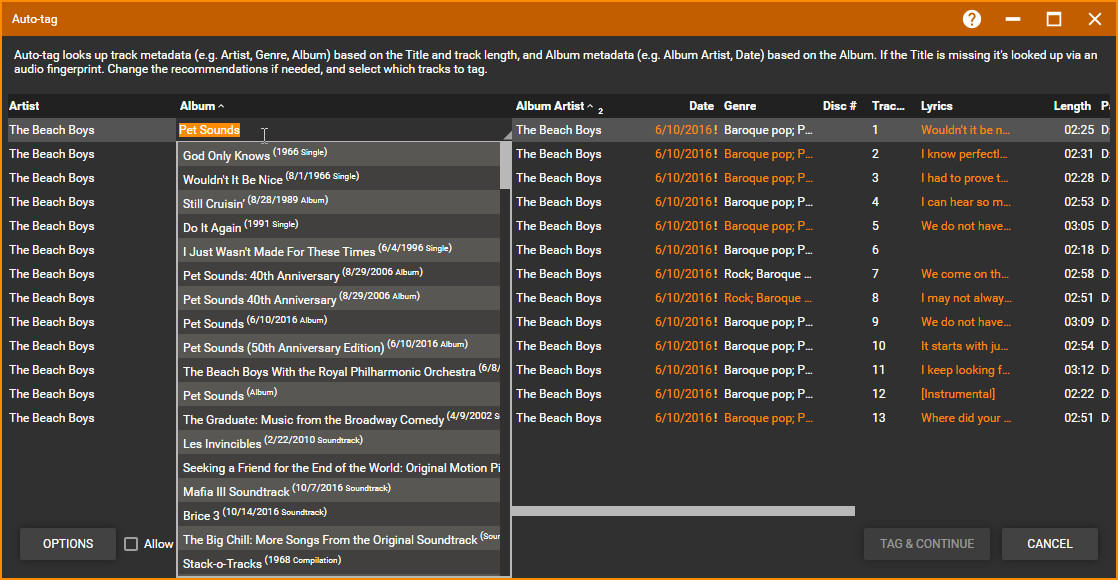Screen dimensions: 1118x580
Task: Open the OPTIONS button
Action: pos(68,544)
